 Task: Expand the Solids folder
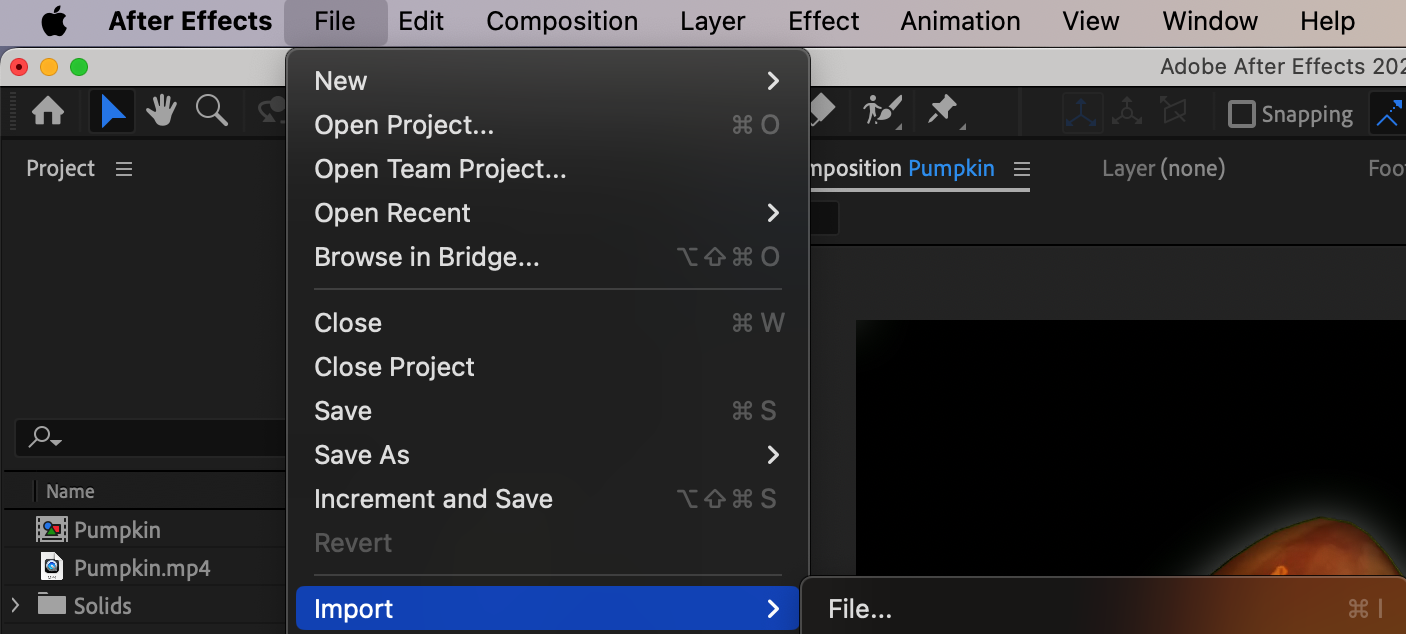[x=15, y=605]
